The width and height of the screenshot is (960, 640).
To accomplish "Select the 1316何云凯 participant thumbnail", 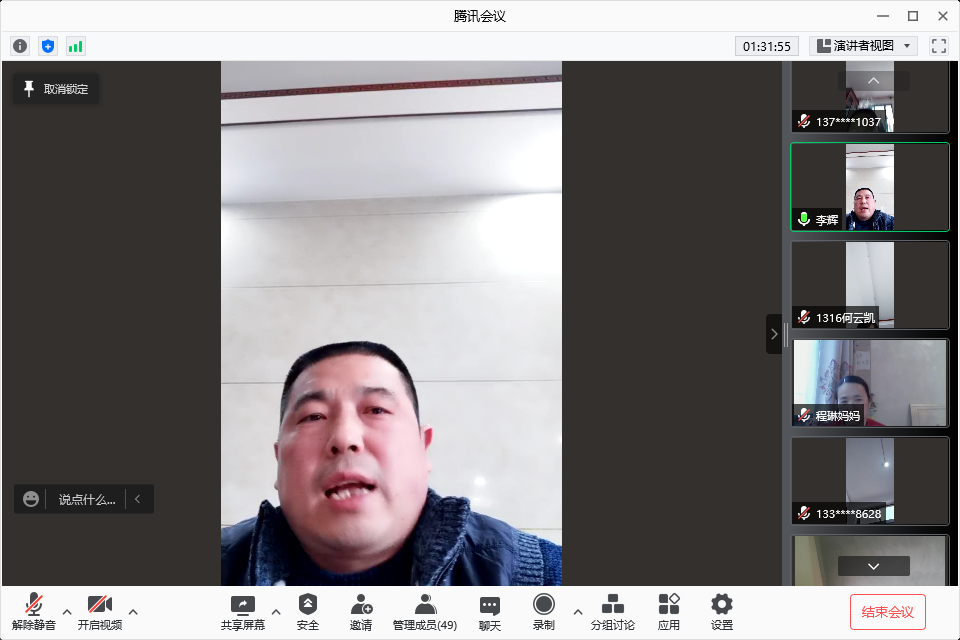I will (x=870, y=285).
